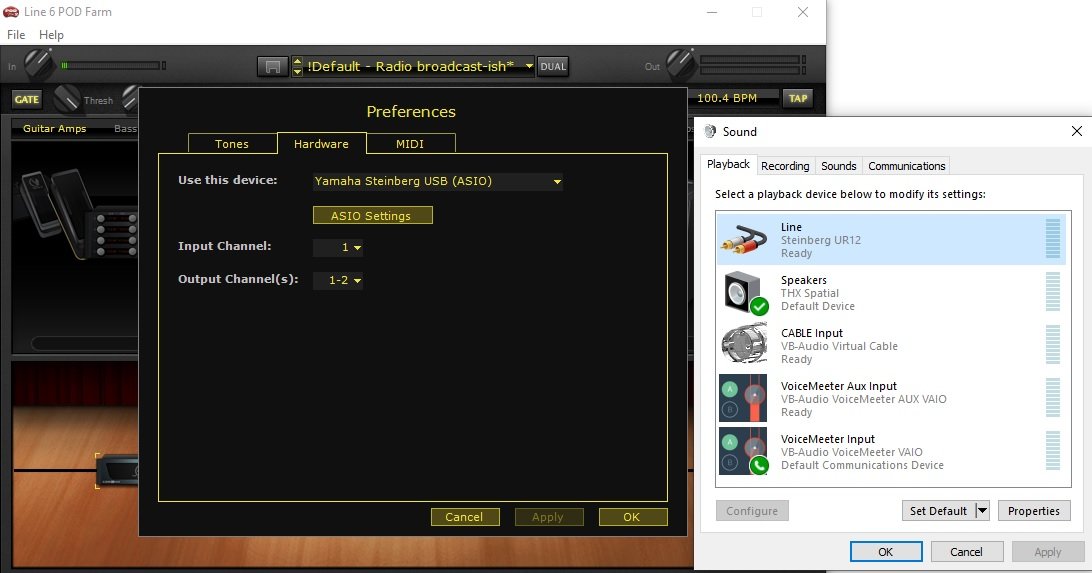Minimize the POD Farm window
The height and width of the screenshot is (573, 1092).
[712, 12]
